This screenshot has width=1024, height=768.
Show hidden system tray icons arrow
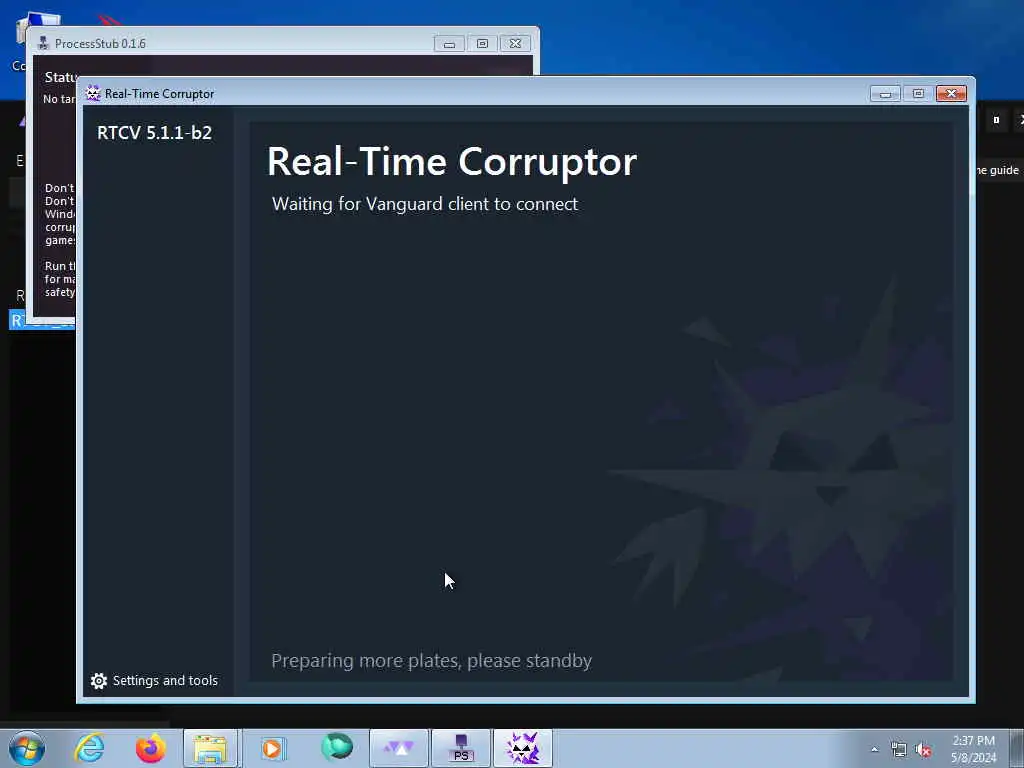[874, 750]
